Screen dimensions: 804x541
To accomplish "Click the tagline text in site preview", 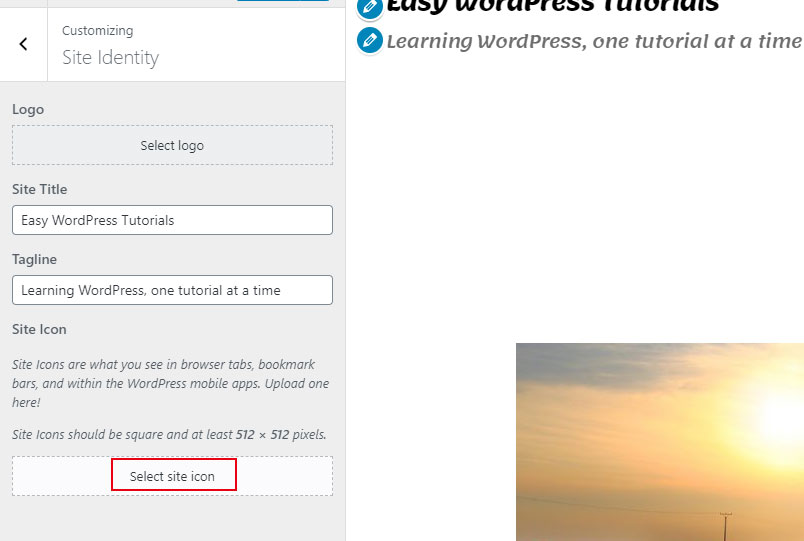I will click(594, 41).
